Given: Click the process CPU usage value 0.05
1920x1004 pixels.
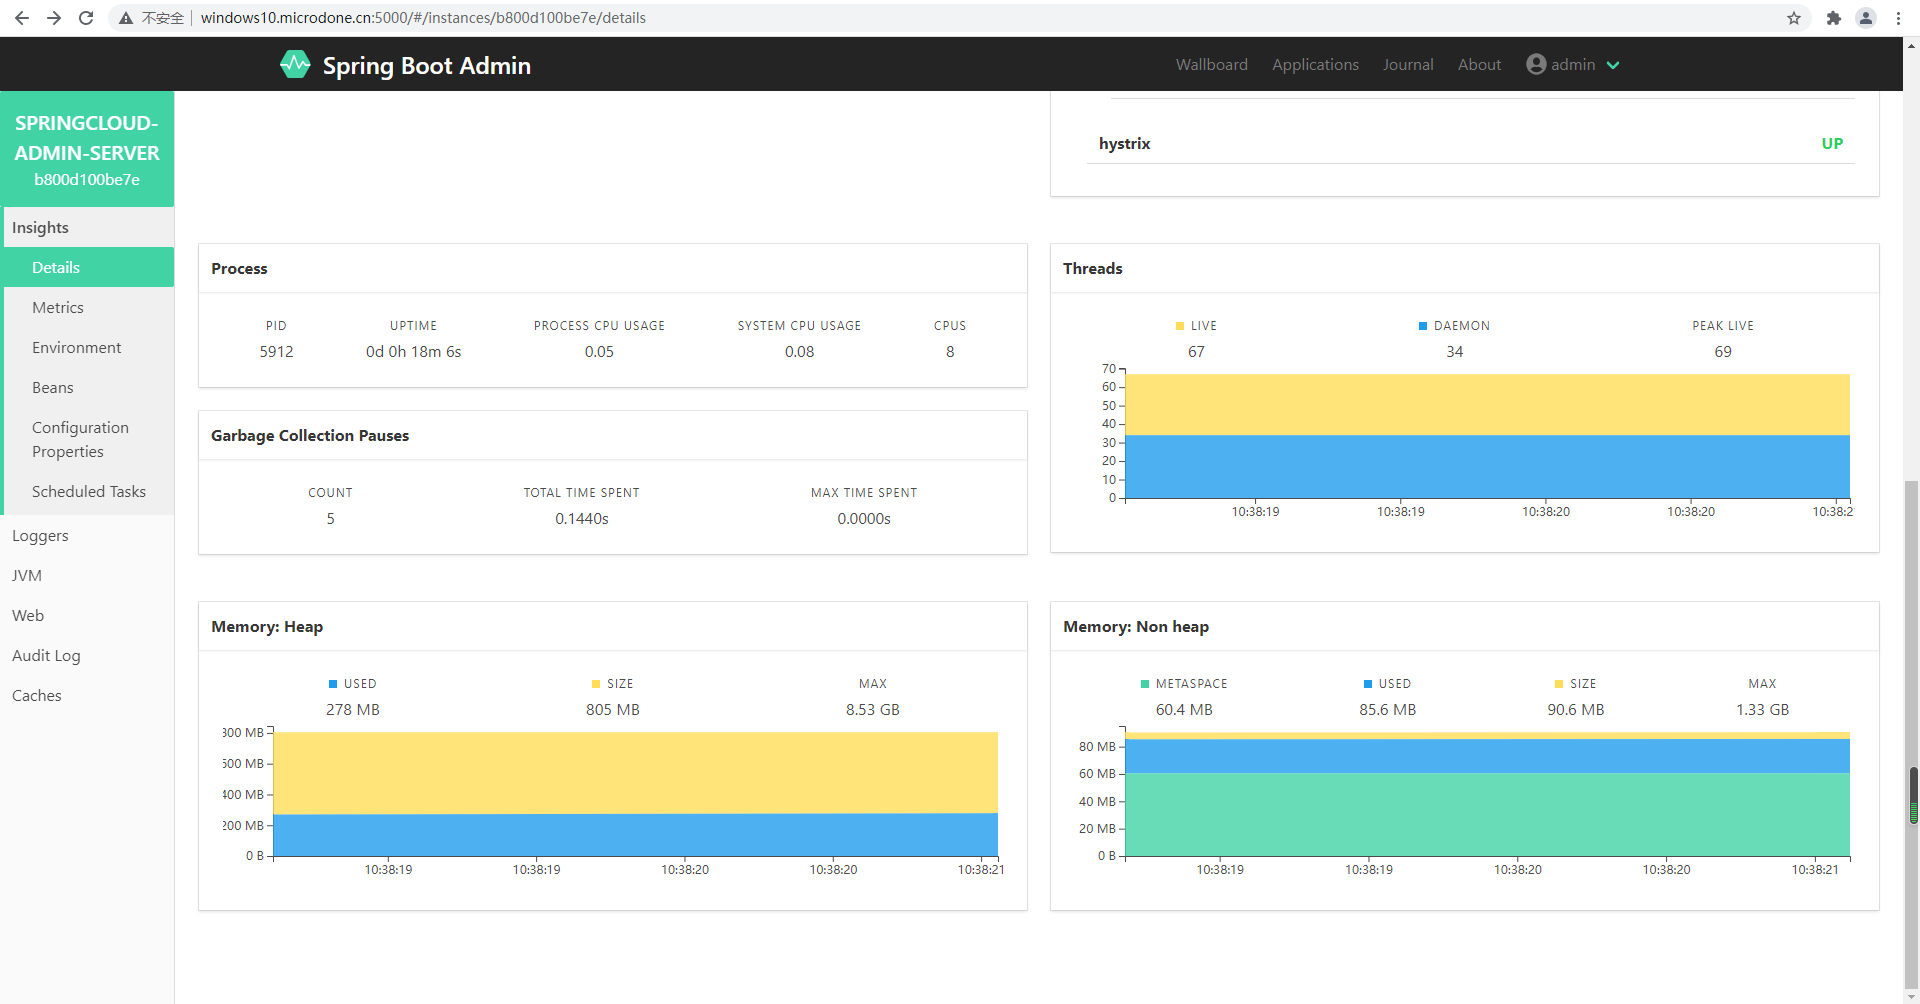Looking at the screenshot, I should coord(599,352).
